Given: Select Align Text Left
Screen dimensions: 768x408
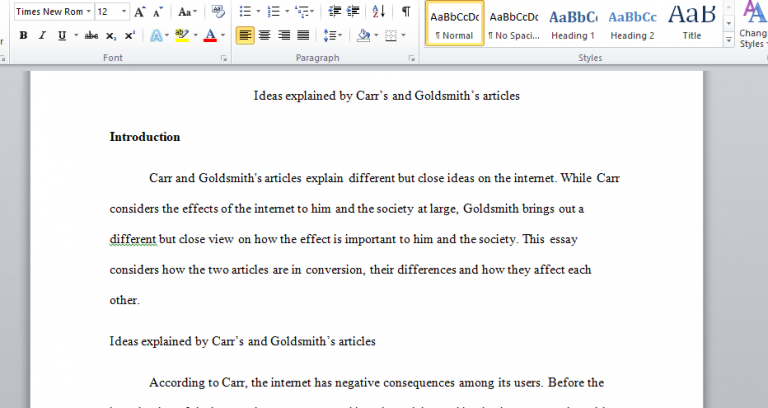Looking at the screenshot, I should click(x=245, y=36).
